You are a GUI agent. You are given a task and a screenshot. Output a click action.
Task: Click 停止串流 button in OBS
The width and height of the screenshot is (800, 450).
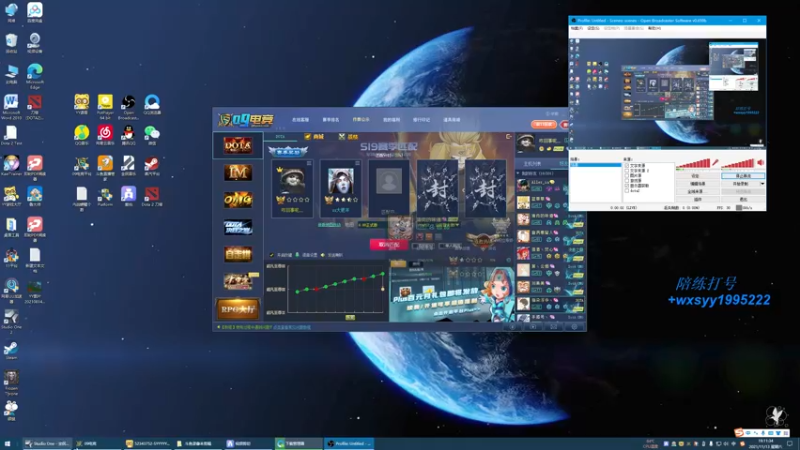(743, 176)
